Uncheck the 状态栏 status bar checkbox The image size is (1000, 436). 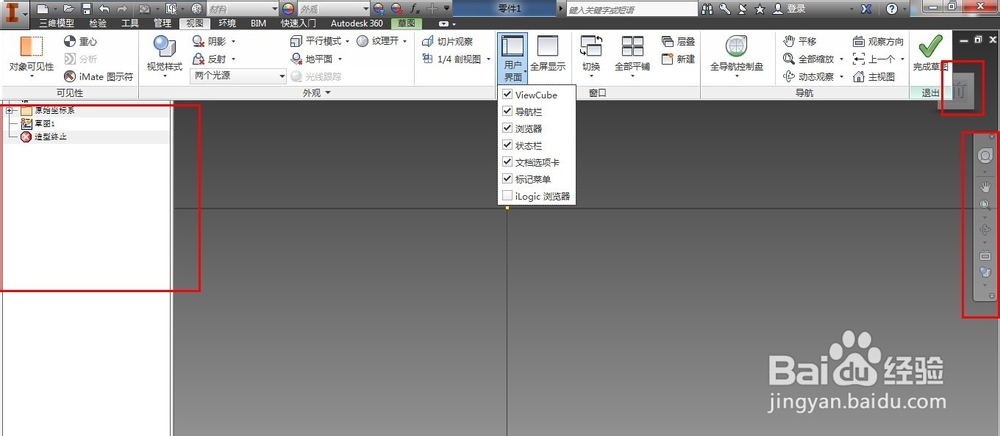click(507, 145)
